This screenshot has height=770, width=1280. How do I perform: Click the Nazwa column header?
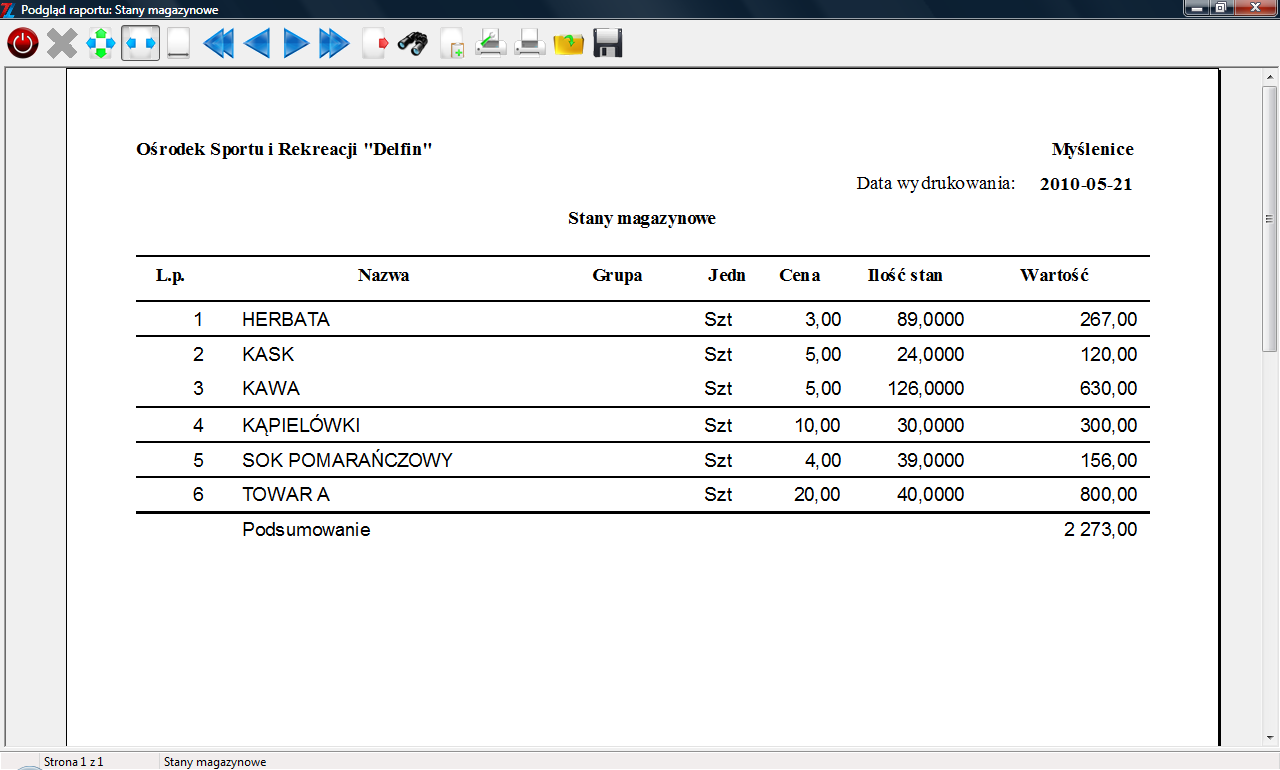pos(384,276)
